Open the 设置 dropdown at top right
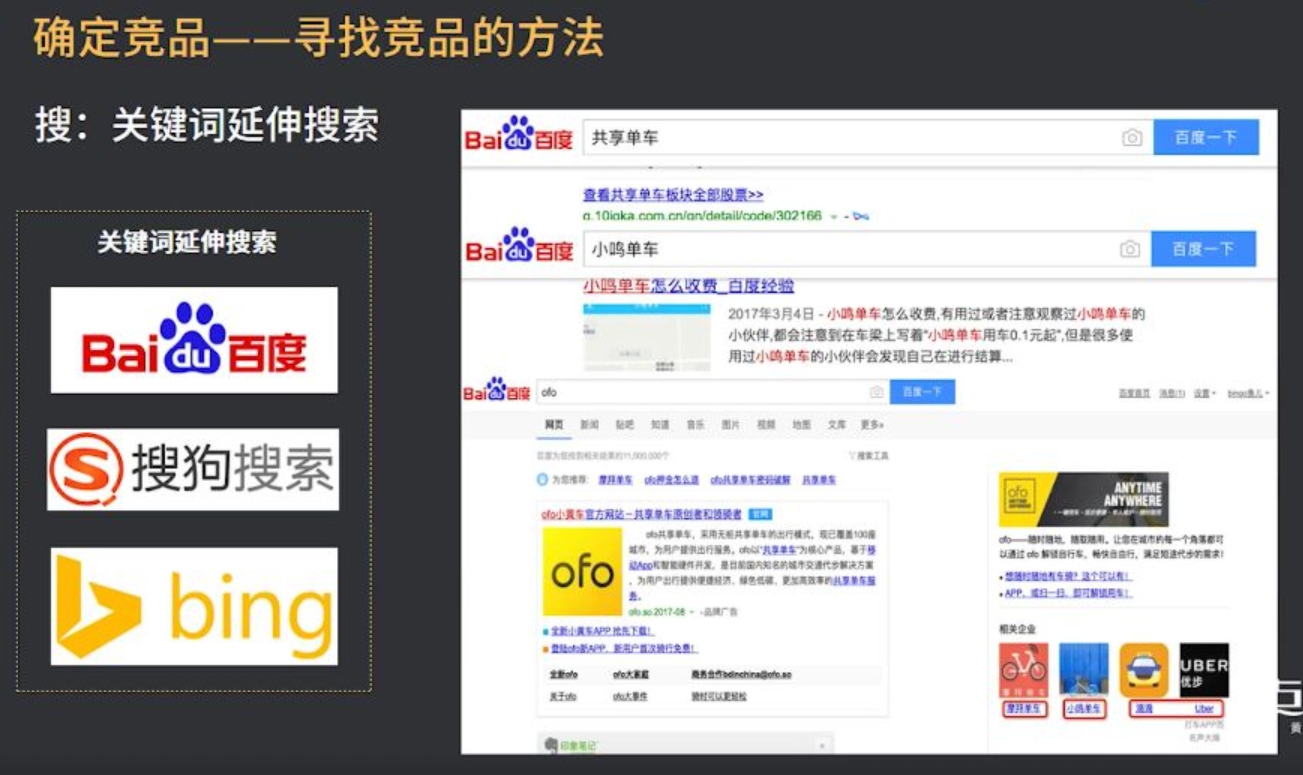The width and height of the screenshot is (1303, 775). [1204, 394]
